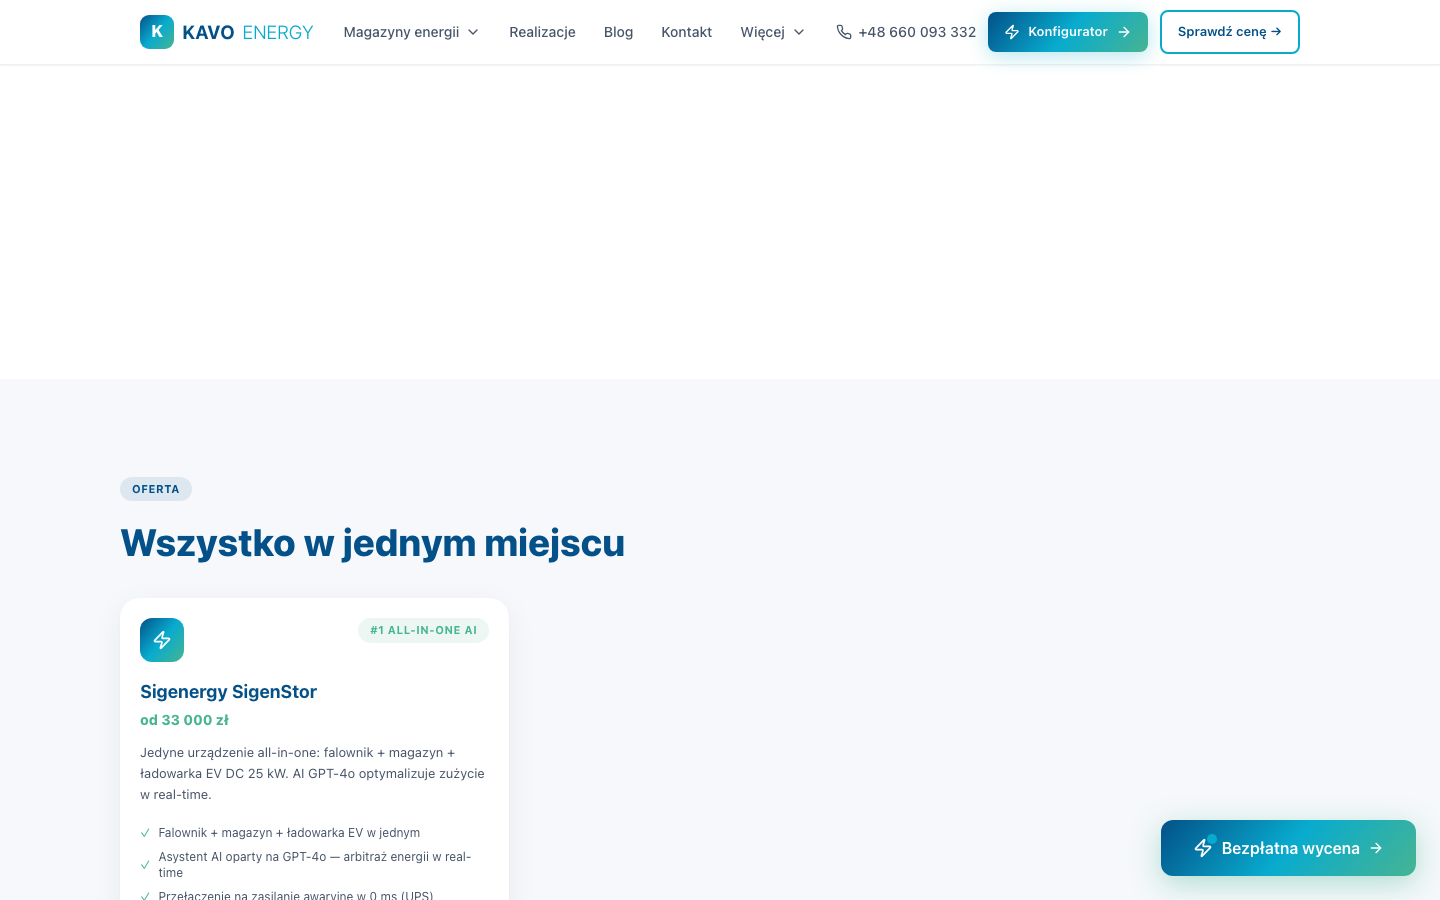The image size is (1440, 900).
Task: Click the Falownik + magazyn + ładowarka feature
Action: pyautogui.click(x=289, y=833)
